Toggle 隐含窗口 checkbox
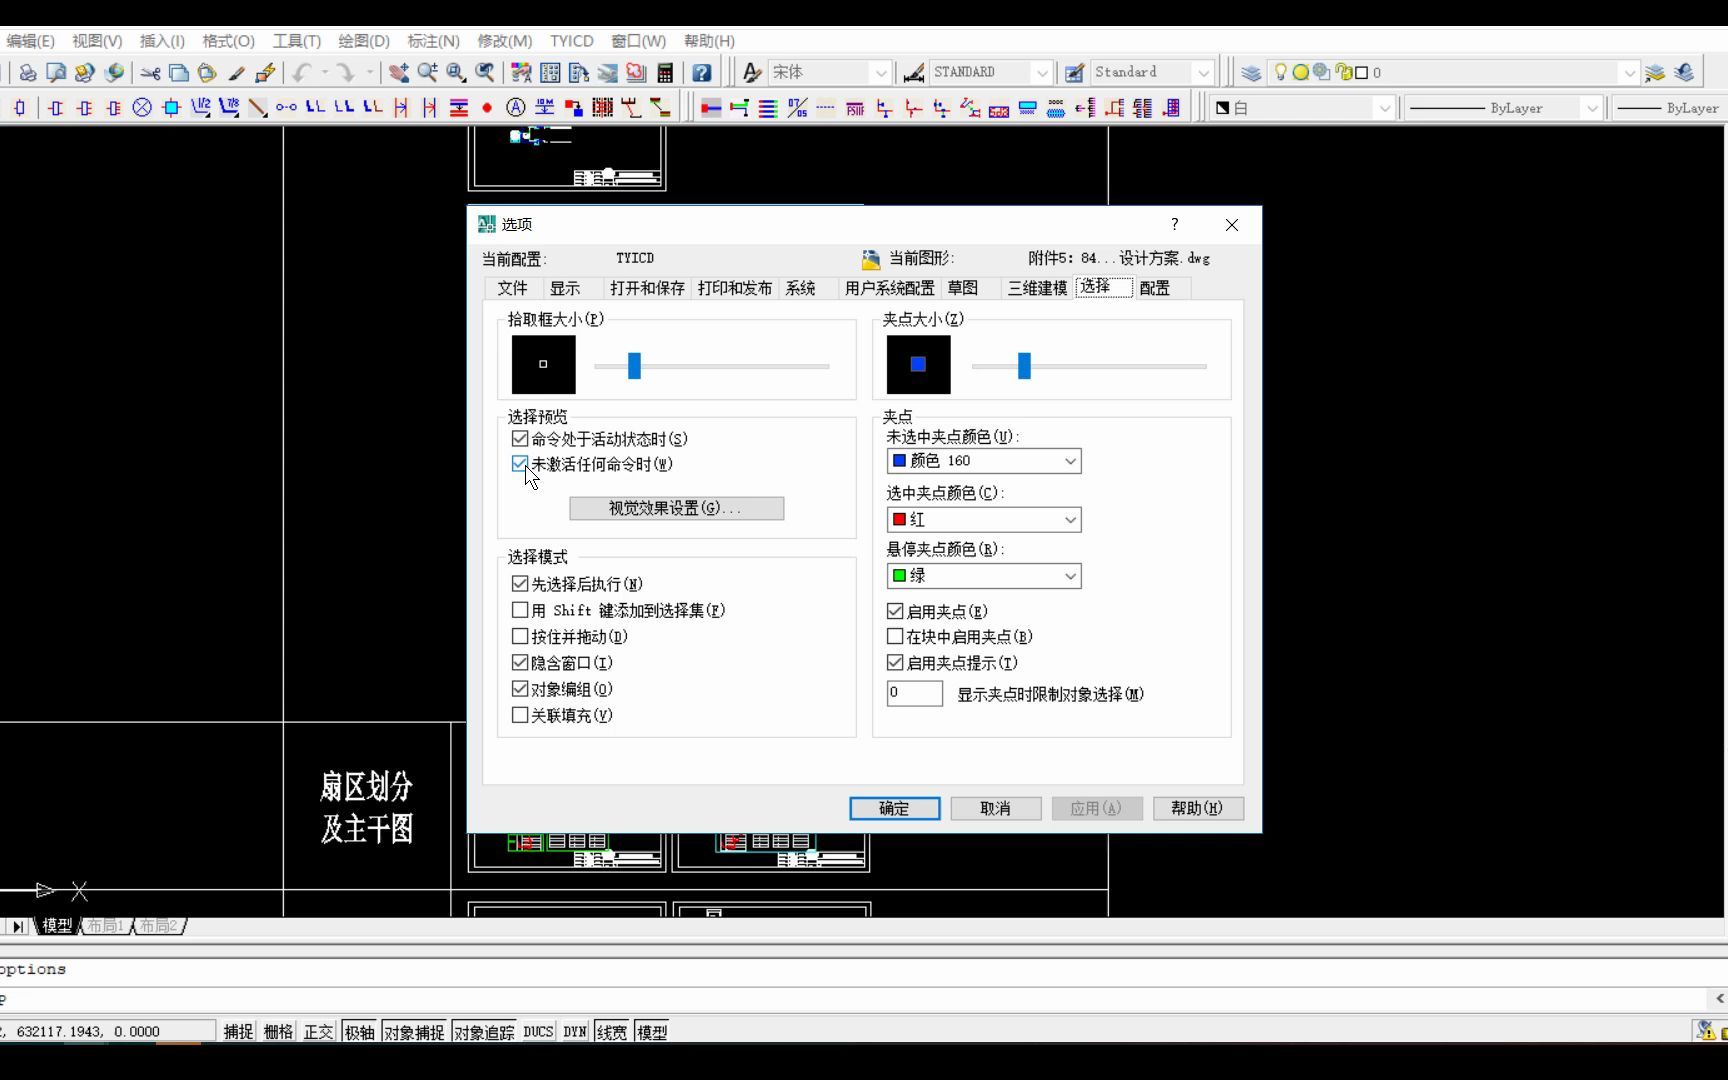This screenshot has height=1080, width=1728. click(520, 662)
